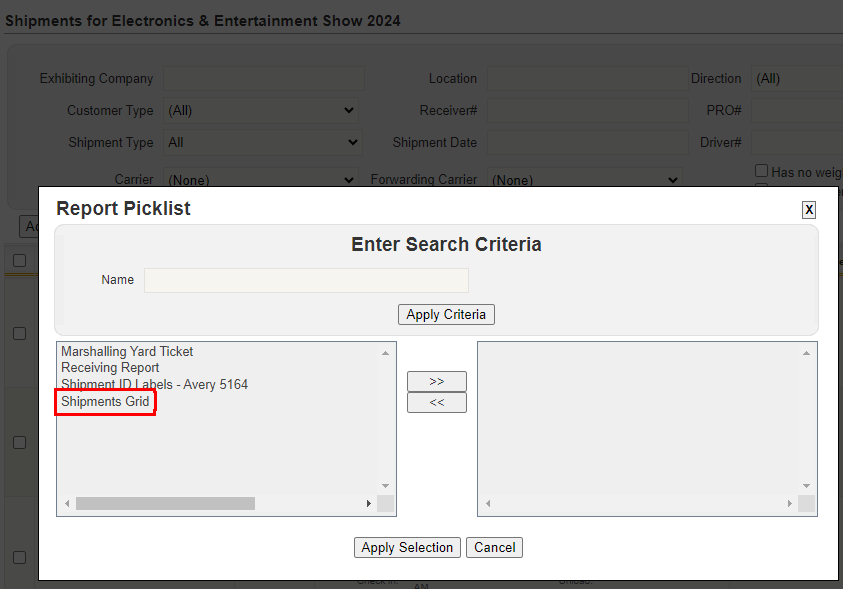The image size is (843, 589).
Task: Click the move right (>>) button
Action: (x=437, y=381)
